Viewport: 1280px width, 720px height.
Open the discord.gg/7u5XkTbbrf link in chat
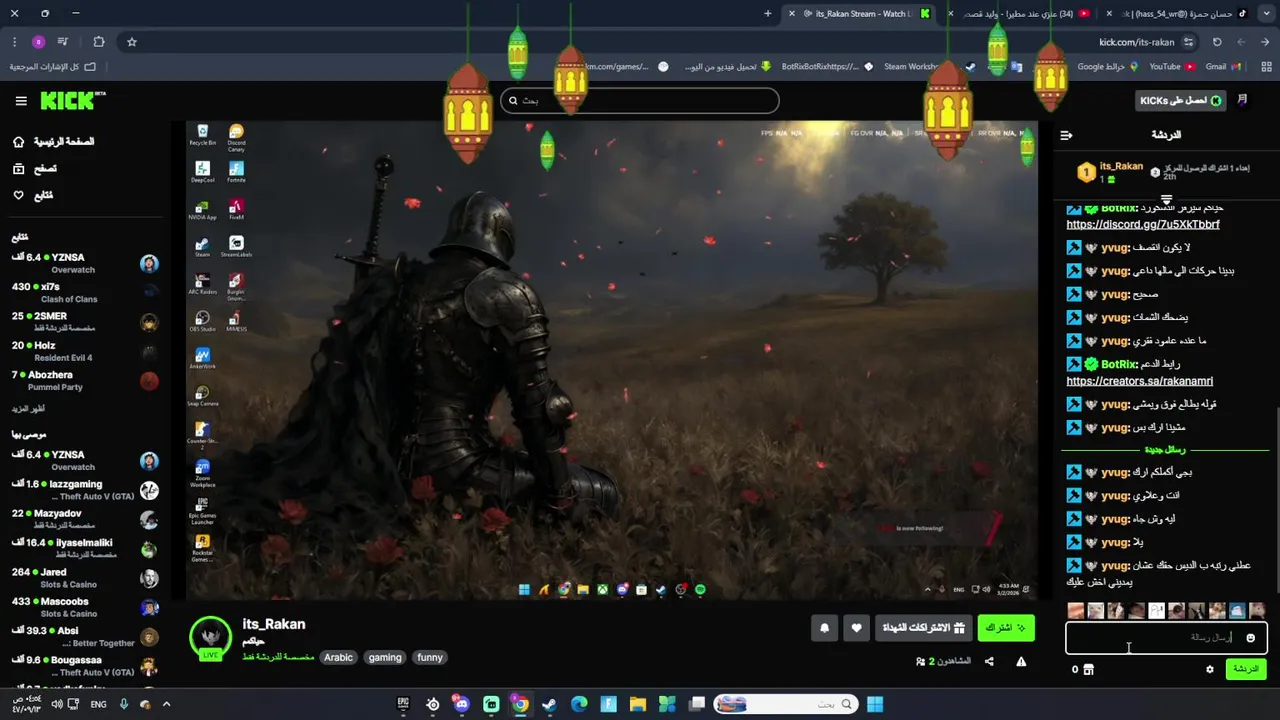click(x=1143, y=225)
